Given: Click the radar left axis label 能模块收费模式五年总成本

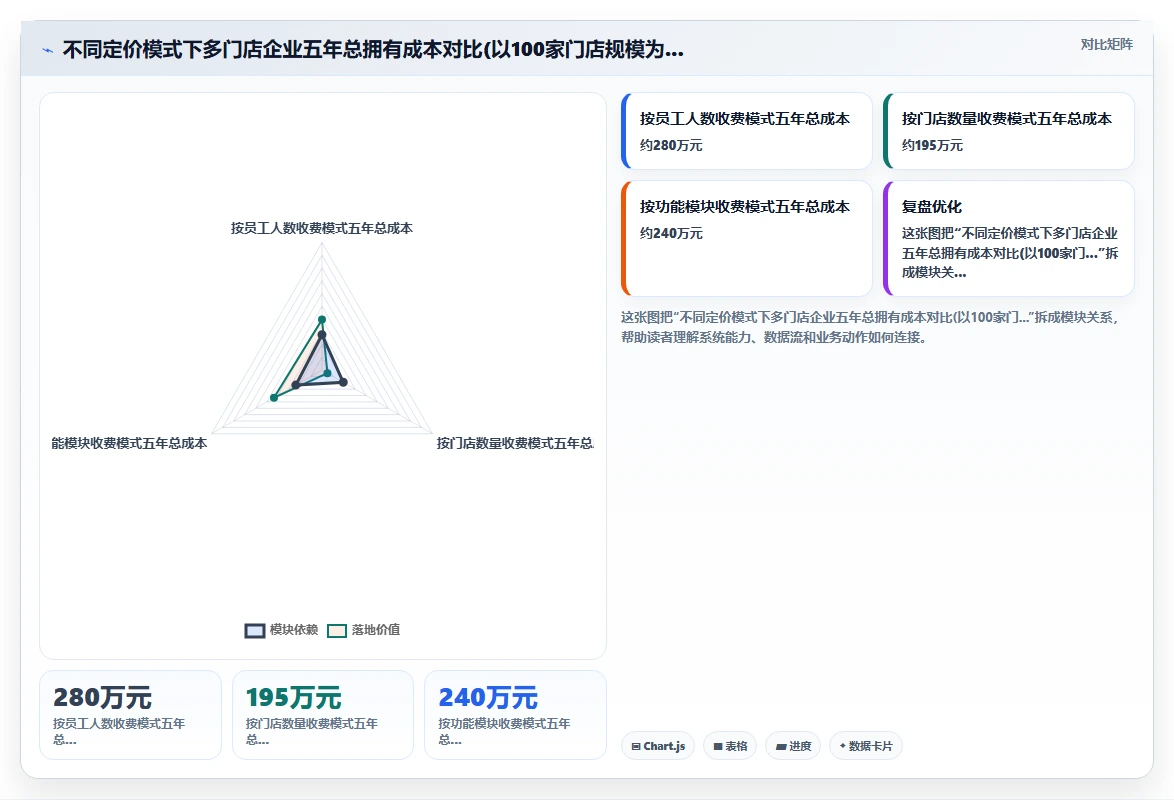Looking at the screenshot, I should pyautogui.click(x=129, y=443).
